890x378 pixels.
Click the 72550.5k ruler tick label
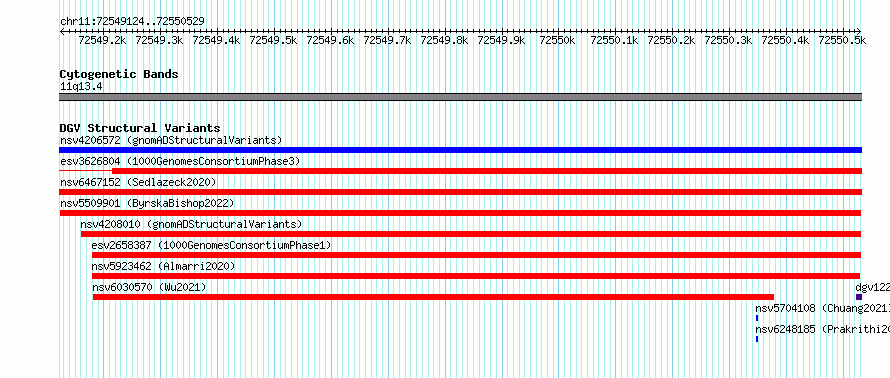point(842,40)
